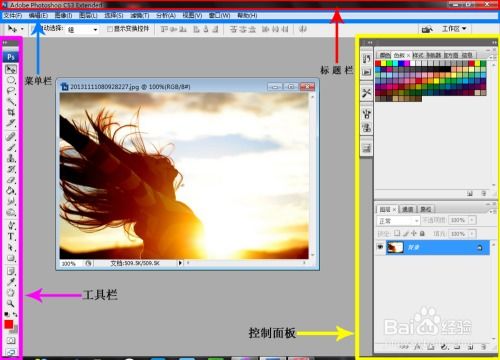500x360 pixels.
Task: Switch to the 通道 tab
Action: [x=407, y=209]
